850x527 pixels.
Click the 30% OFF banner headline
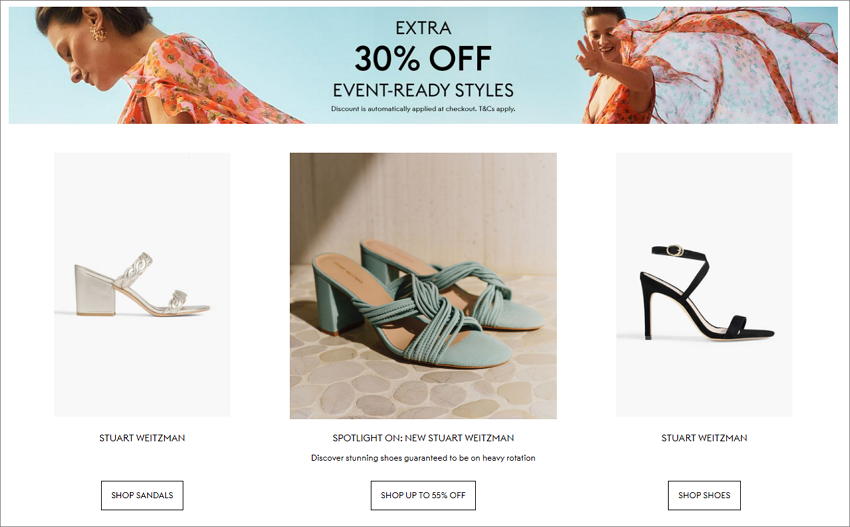pos(423,59)
